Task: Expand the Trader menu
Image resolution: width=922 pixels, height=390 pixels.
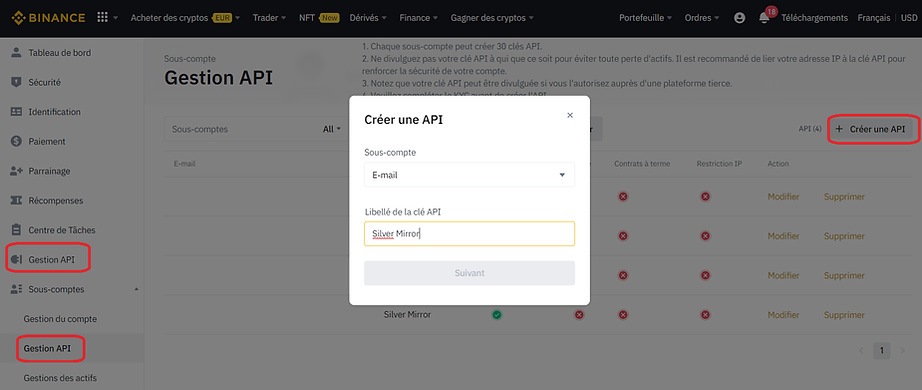Action: point(269,18)
